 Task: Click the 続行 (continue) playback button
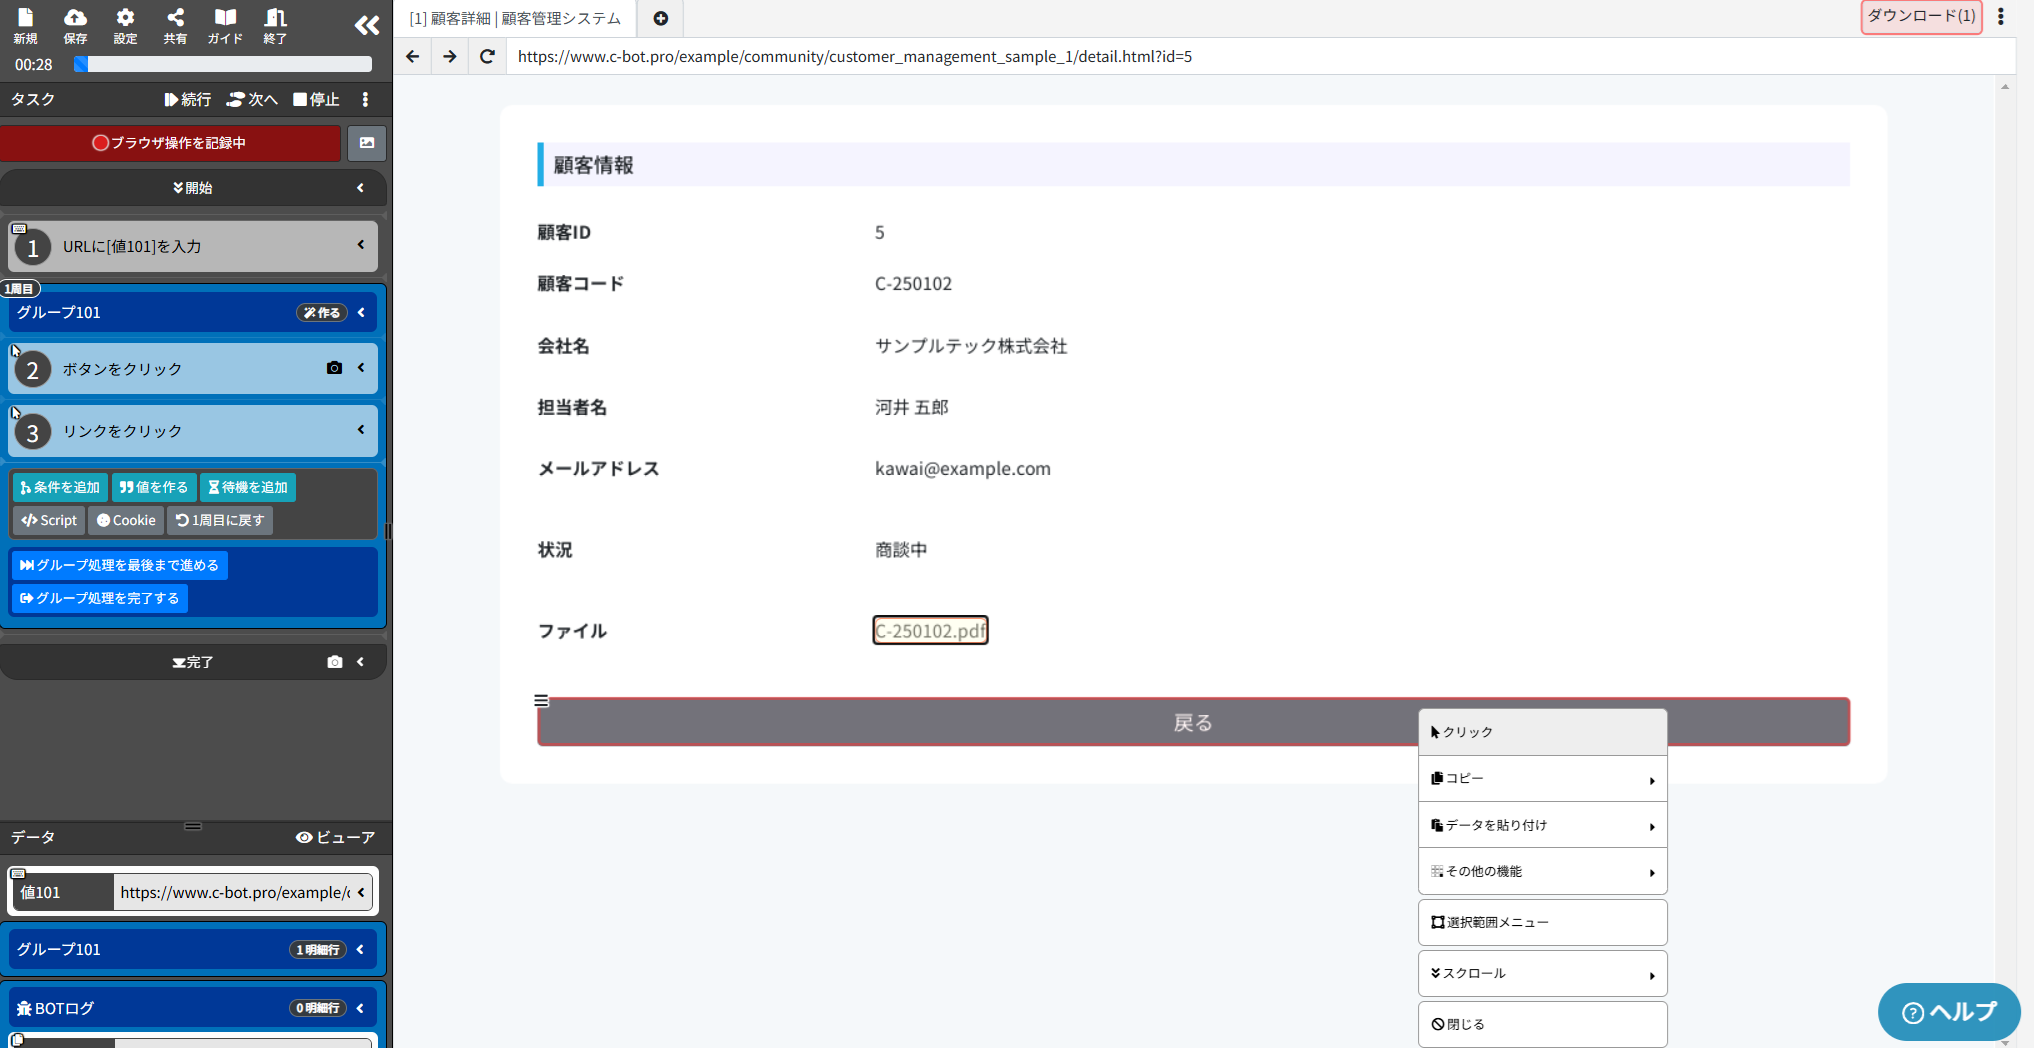click(x=188, y=99)
